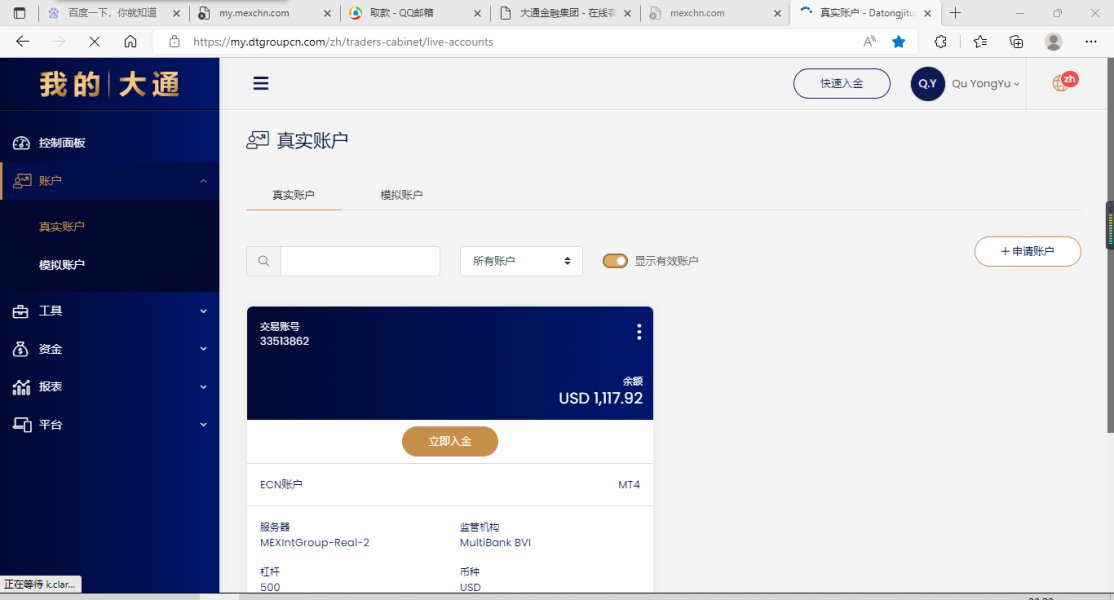Image resolution: width=1114 pixels, height=600 pixels.
Task: Toggle the 显示有效账户 switch
Action: point(615,261)
